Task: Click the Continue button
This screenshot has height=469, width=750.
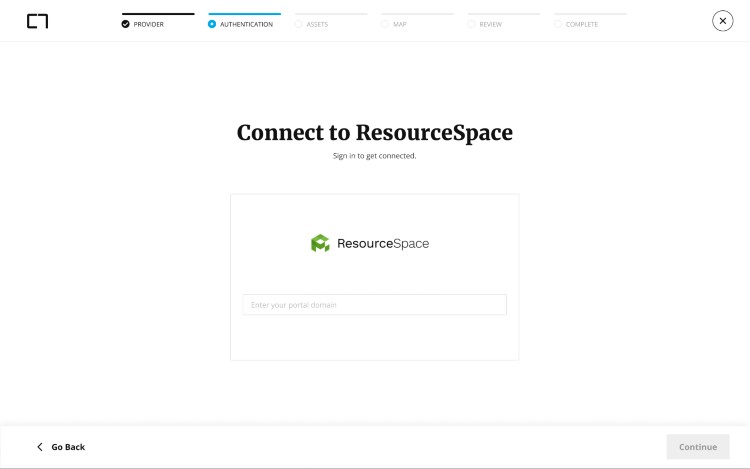Action: [x=698, y=447]
